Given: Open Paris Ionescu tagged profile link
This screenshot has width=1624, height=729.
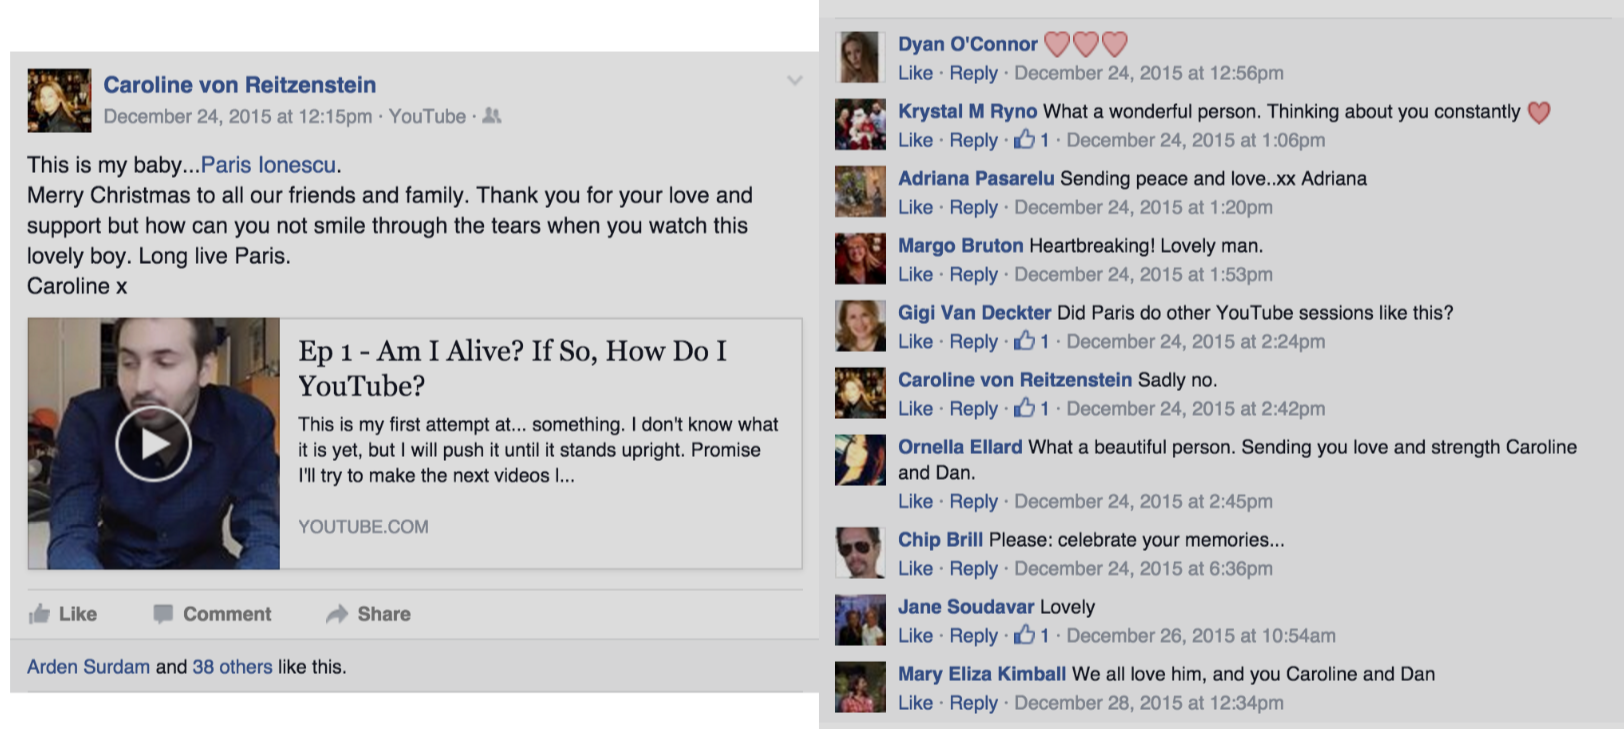Looking at the screenshot, I should [269, 165].
